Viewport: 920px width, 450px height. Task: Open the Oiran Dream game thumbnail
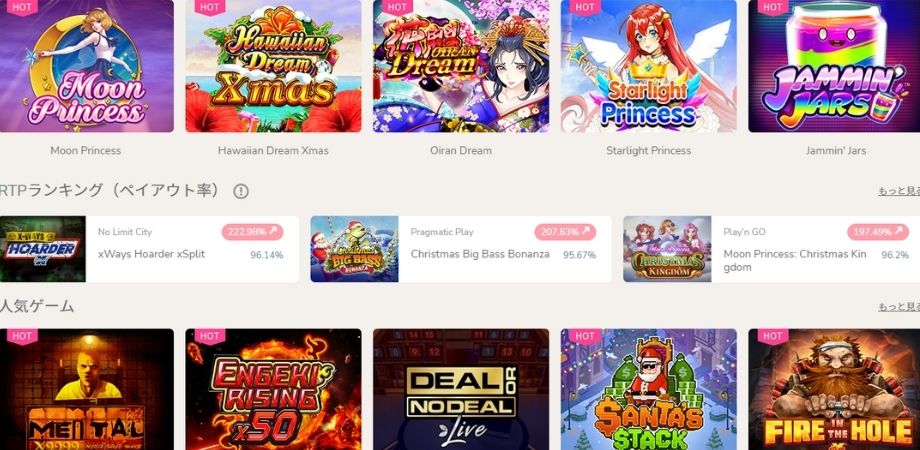pos(461,66)
